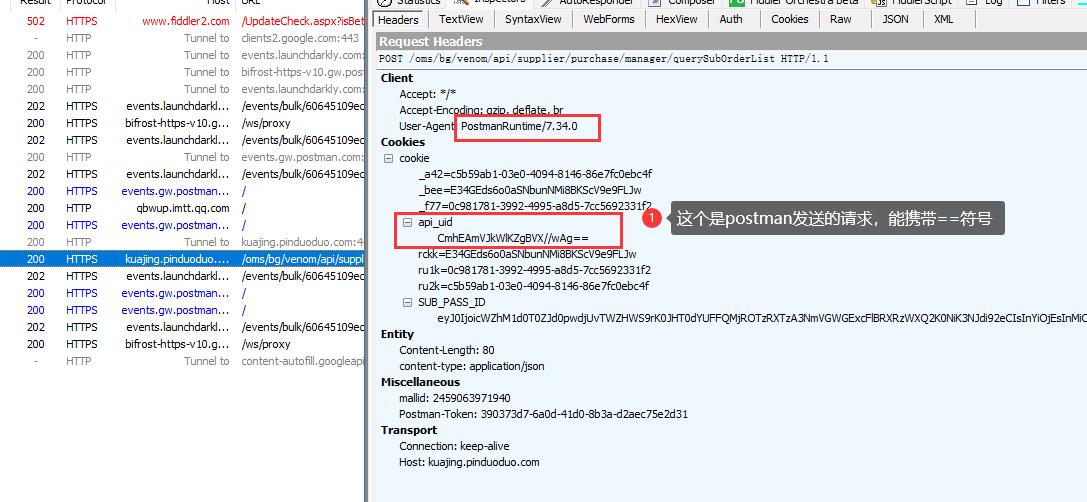The width and height of the screenshot is (1087, 502).
Task: Select the CmhEAmVJkWlKZgBVX//wAg== value
Action: tap(513, 238)
